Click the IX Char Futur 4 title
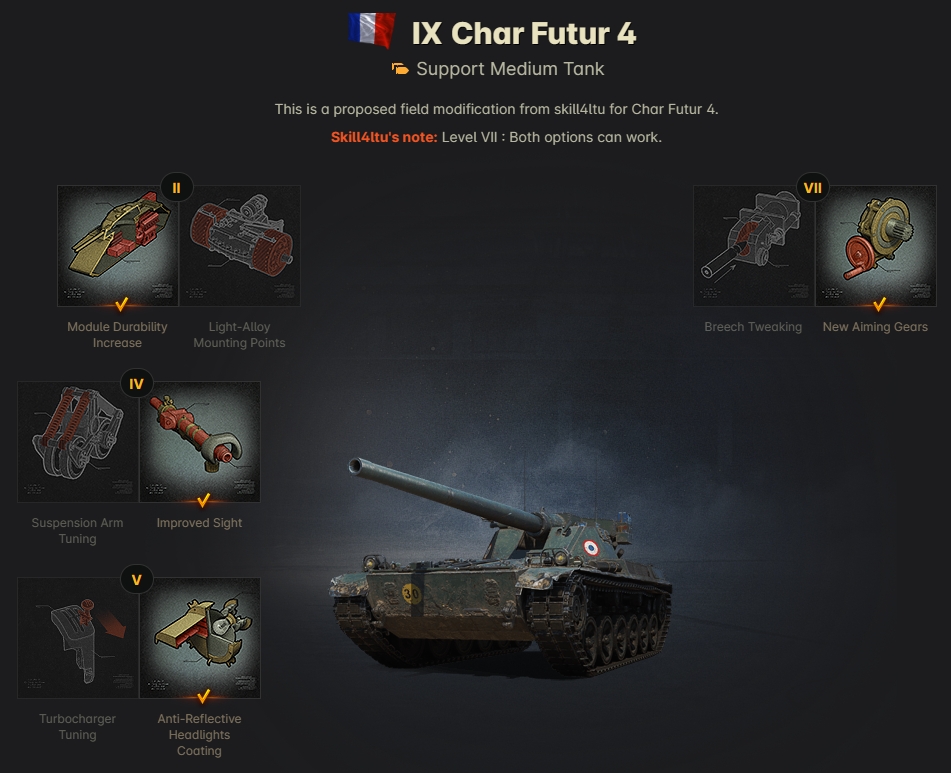Screen dimensions: 951x773 [x=524, y=33]
